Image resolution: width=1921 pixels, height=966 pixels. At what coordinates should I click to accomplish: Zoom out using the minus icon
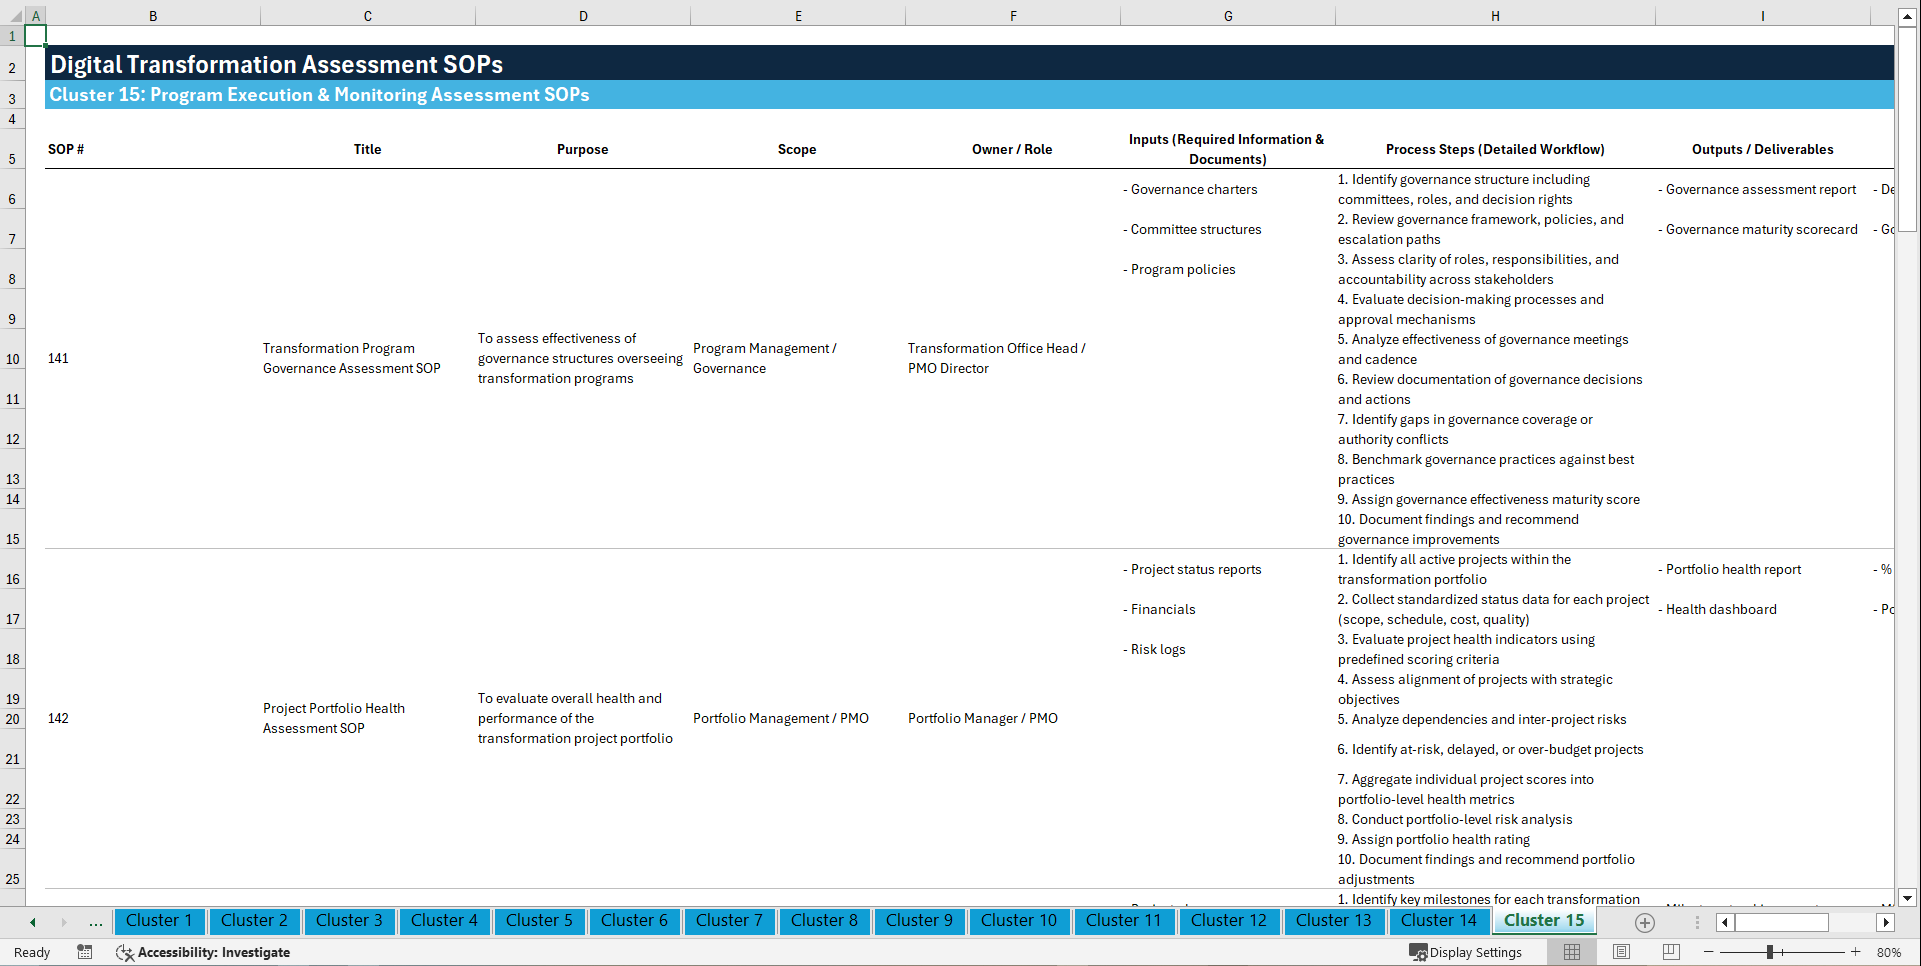click(1709, 952)
